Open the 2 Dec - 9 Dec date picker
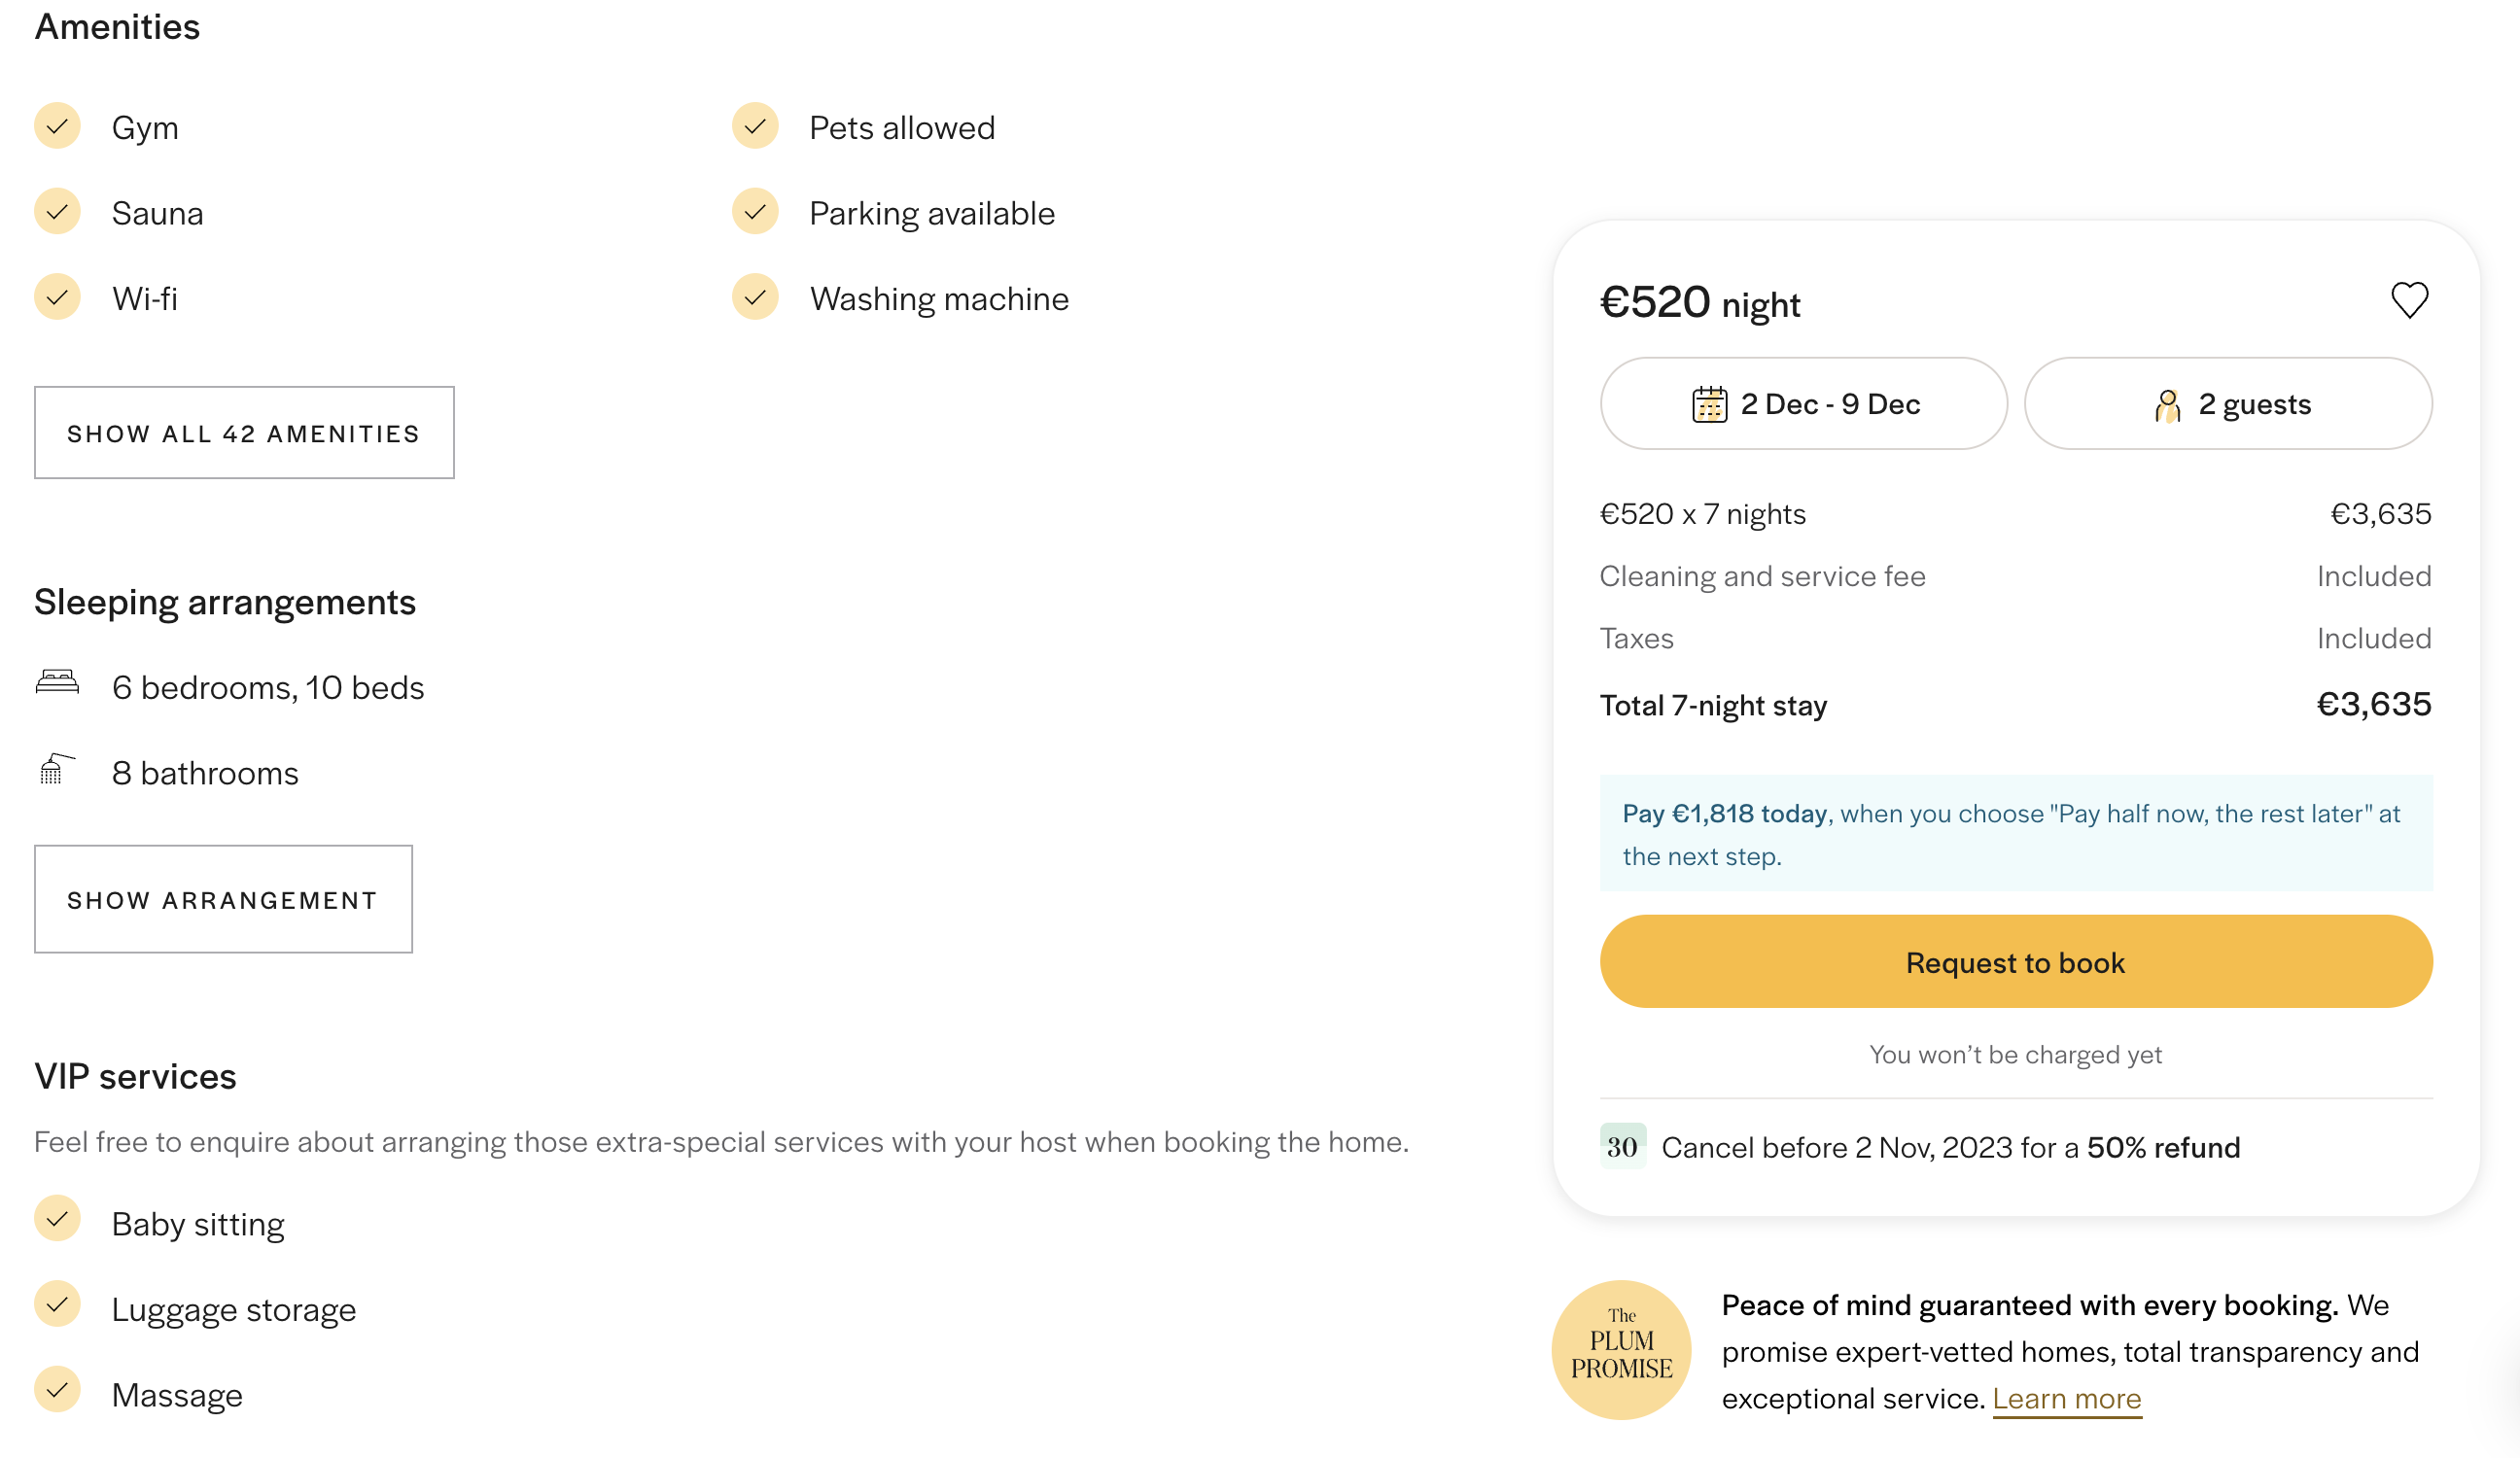This screenshot has height=1458, width=2520. pos(1803,404)
